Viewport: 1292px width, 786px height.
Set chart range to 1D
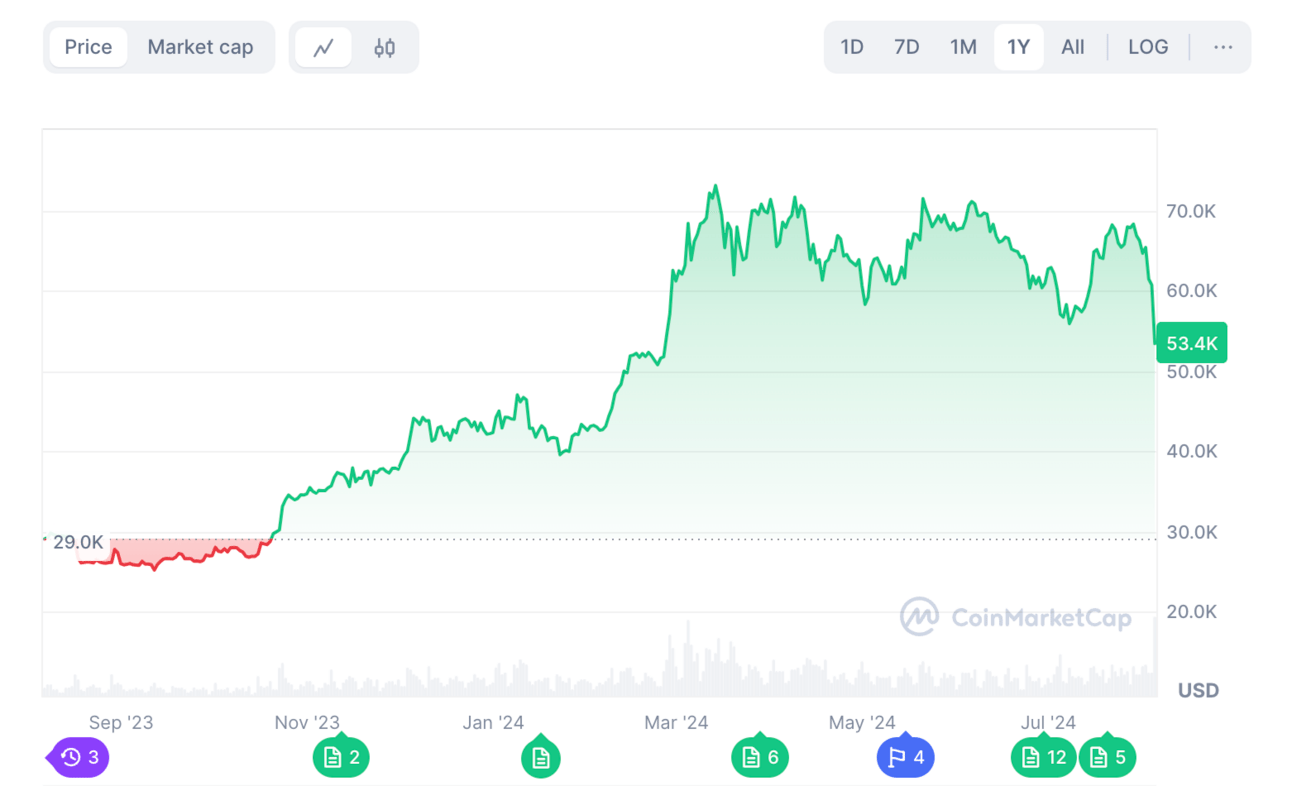click(852, 47)
